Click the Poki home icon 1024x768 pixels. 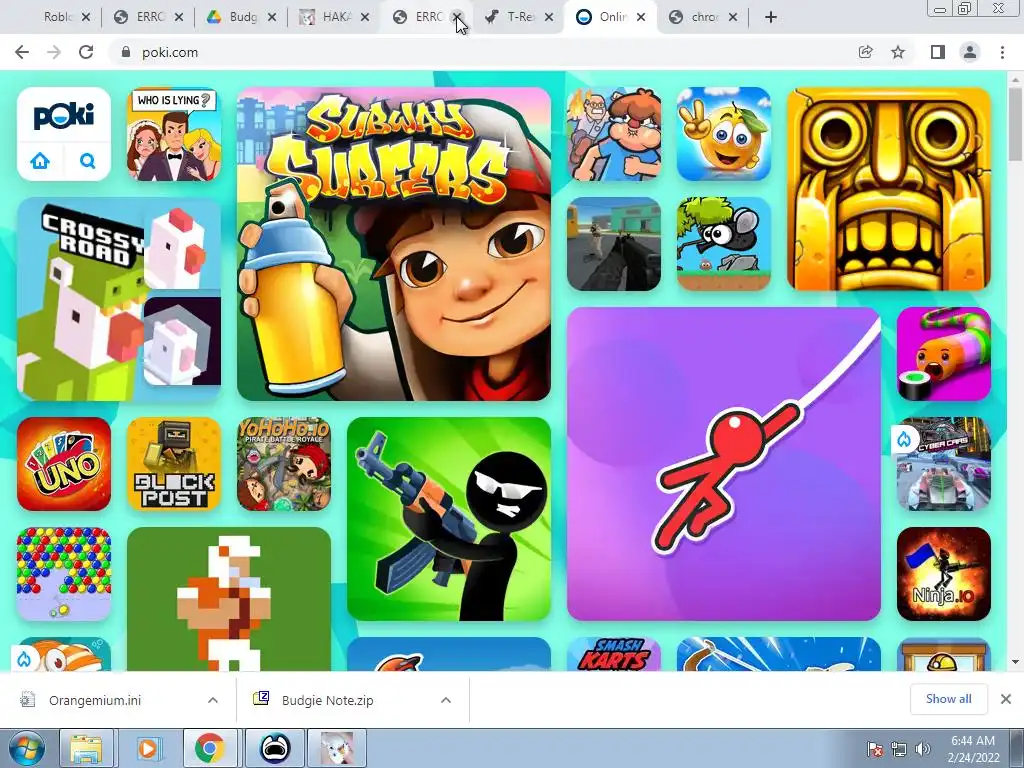(x=40, y=161)
